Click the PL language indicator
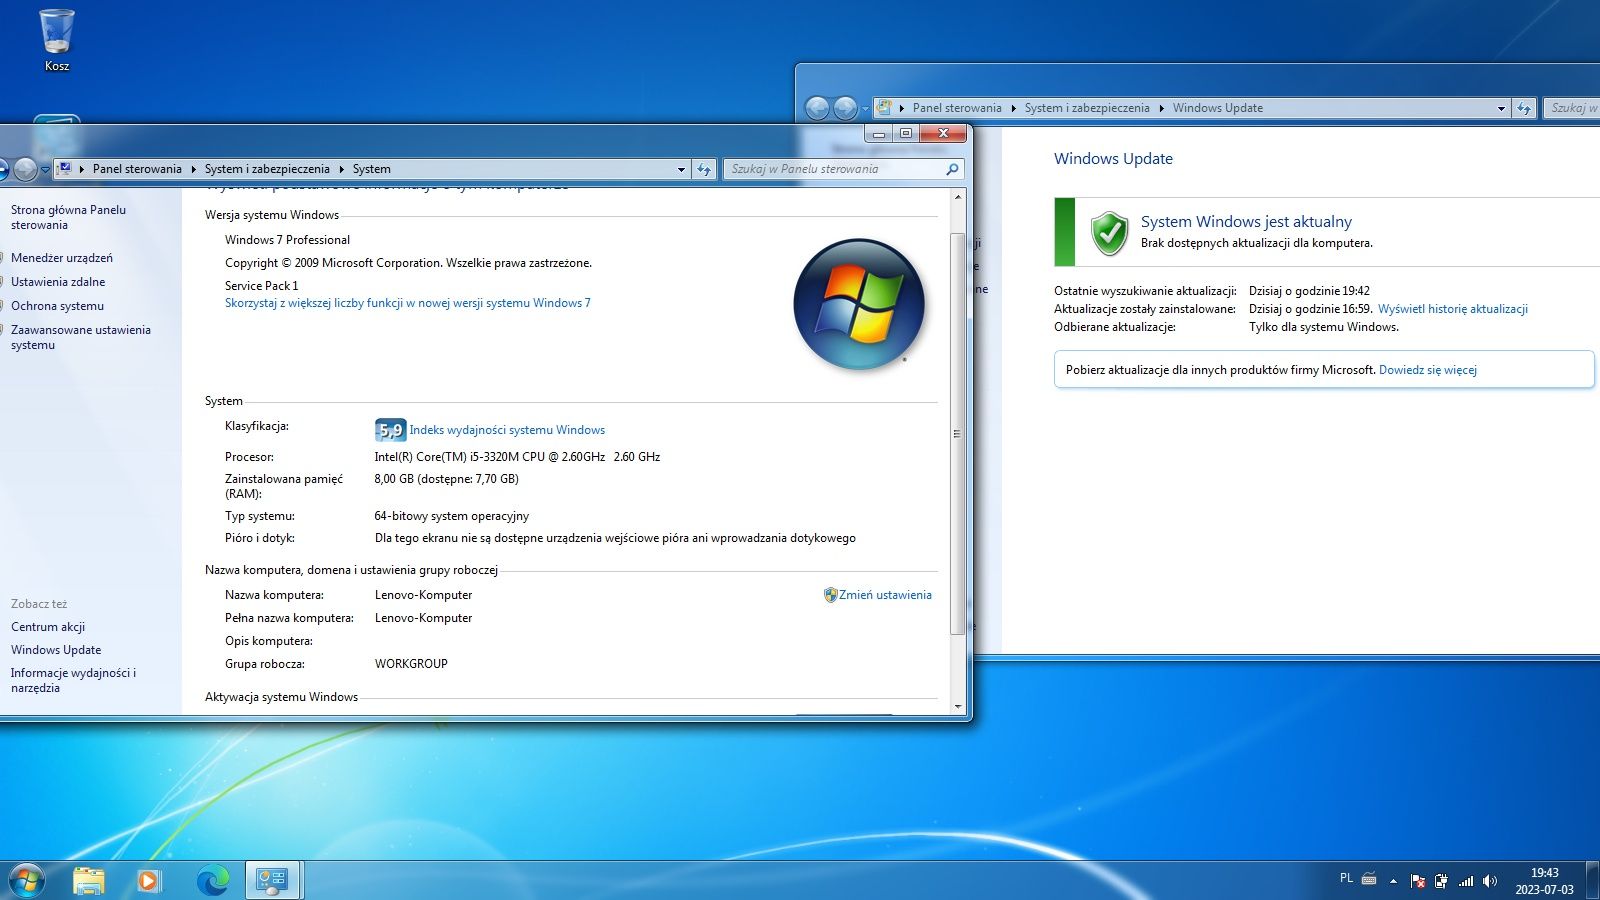The image size is (1600, 900). pyautogui.click(x=1346, y=878)
